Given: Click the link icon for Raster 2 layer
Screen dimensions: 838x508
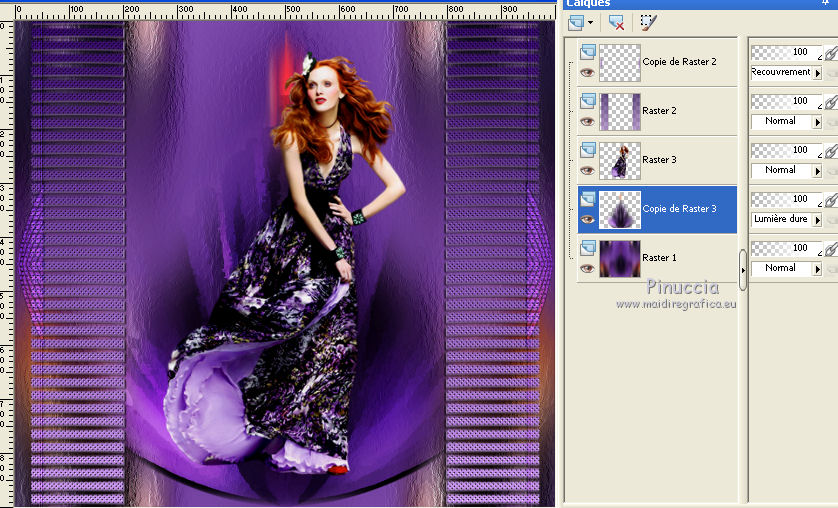Looking at the screenshot, I should tap(829, 102).
